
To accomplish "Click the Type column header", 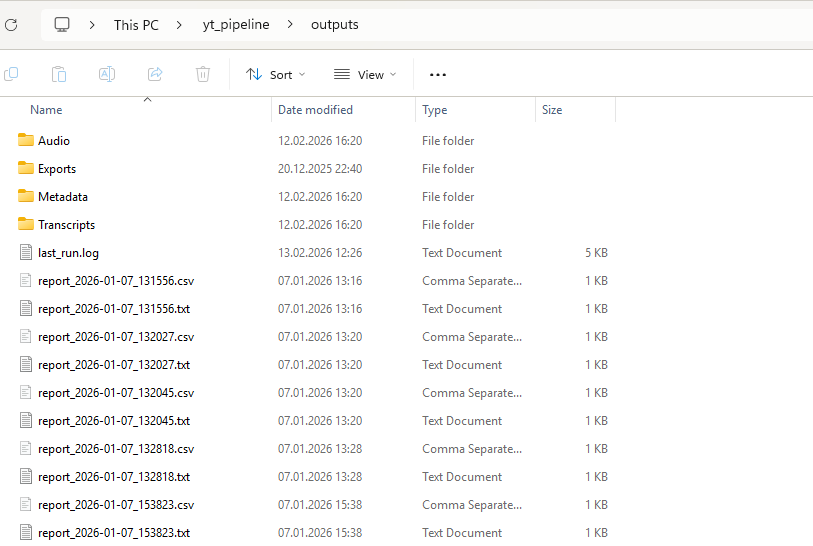I will [435, 110].
